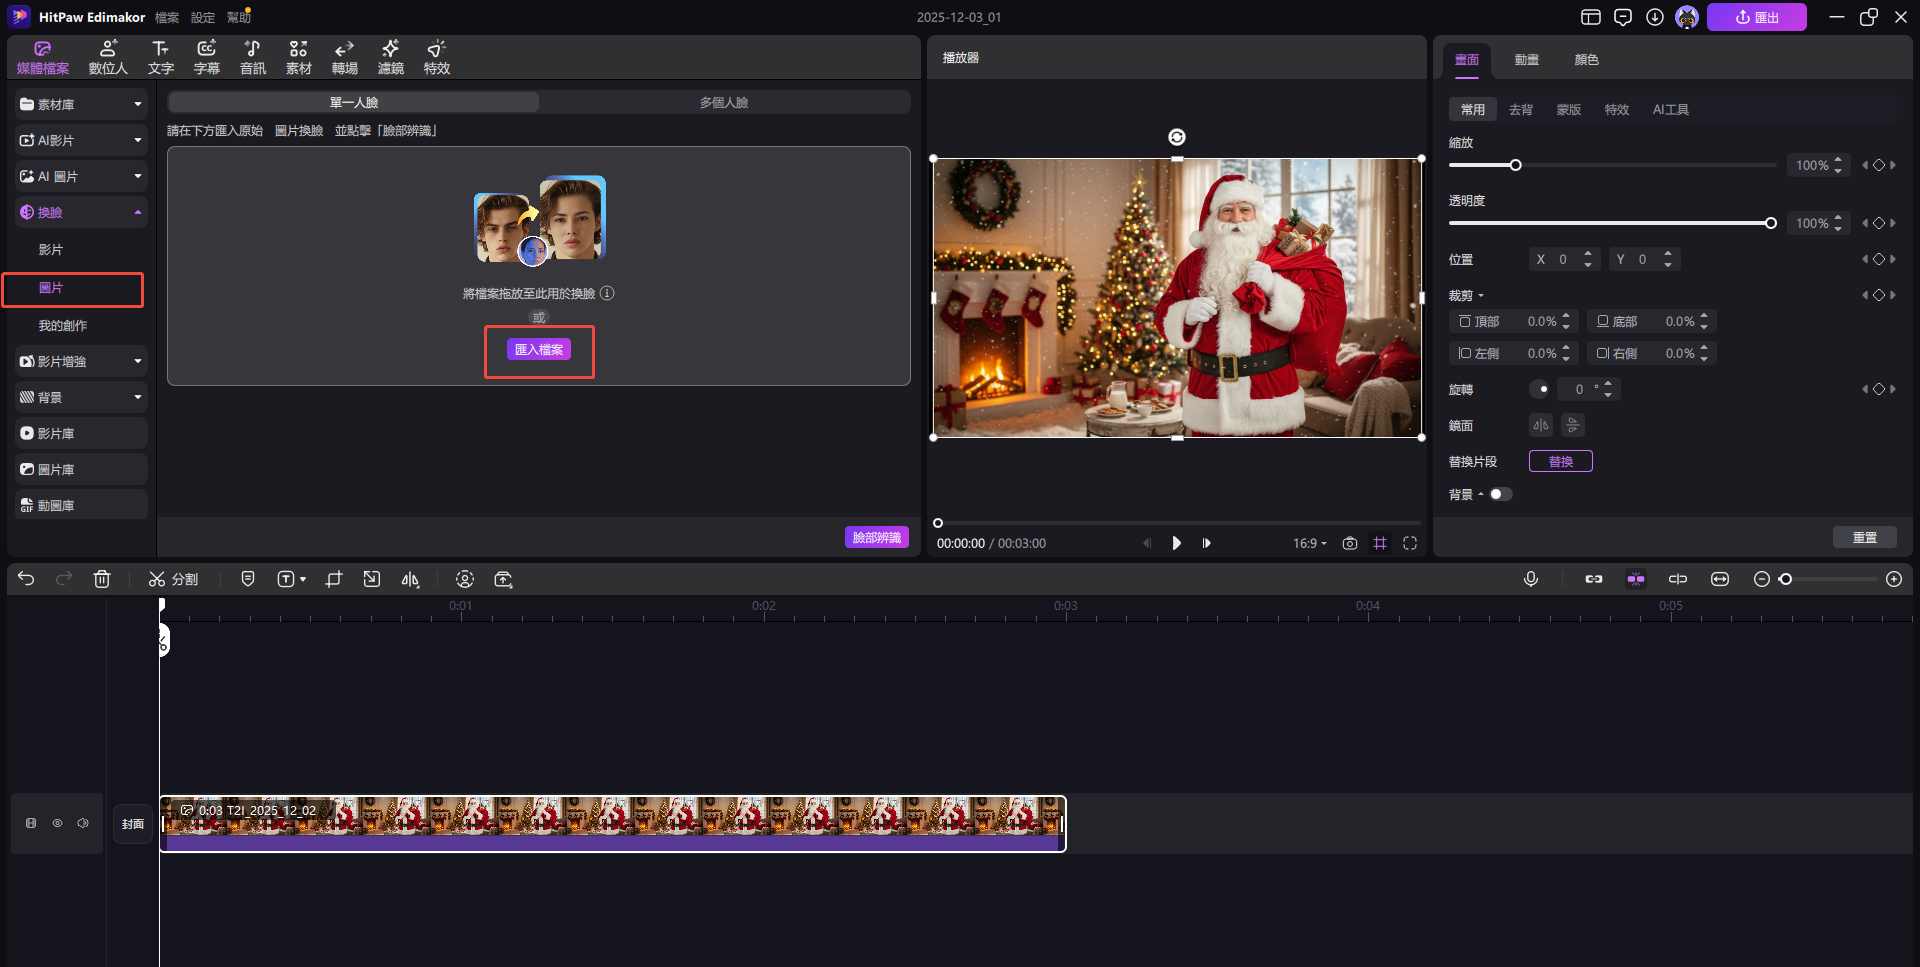Open the 轉場 transitions panel
This screenshot has height=967, width=1920.
(x=344, y=57)
